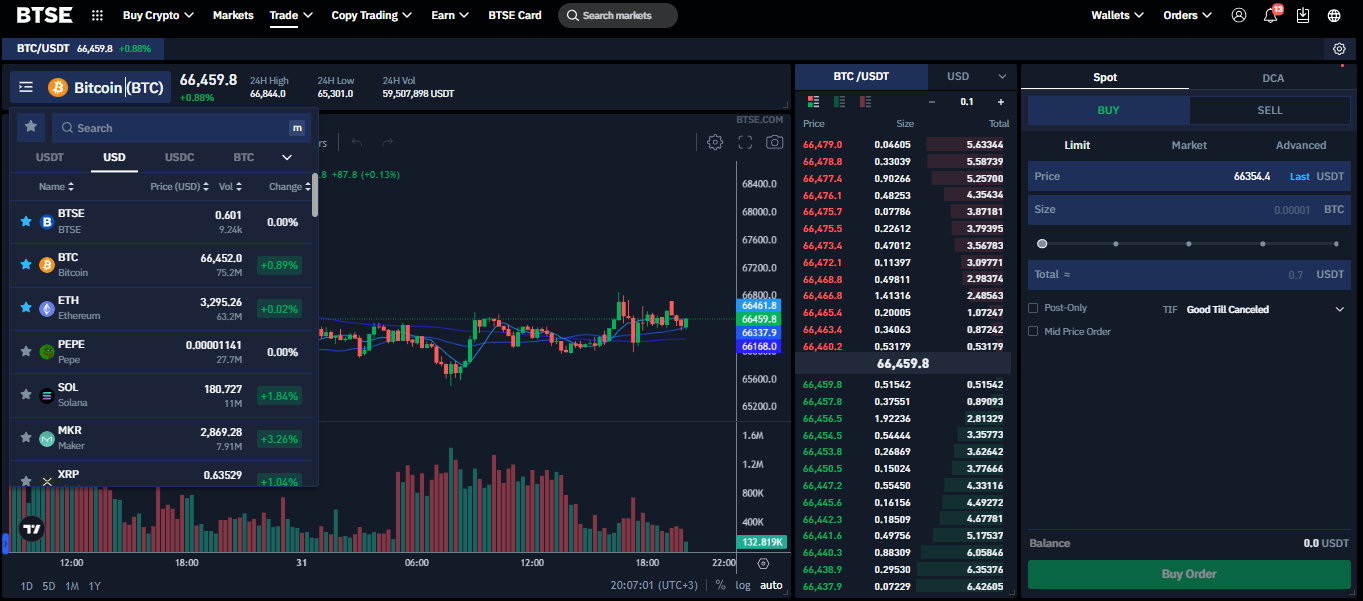Open the TIF Good Till Canceled dropdown
Image resolution: width=1363 pixels, height=601 pixels.
pyautogui.click(x=1267, y=309)
